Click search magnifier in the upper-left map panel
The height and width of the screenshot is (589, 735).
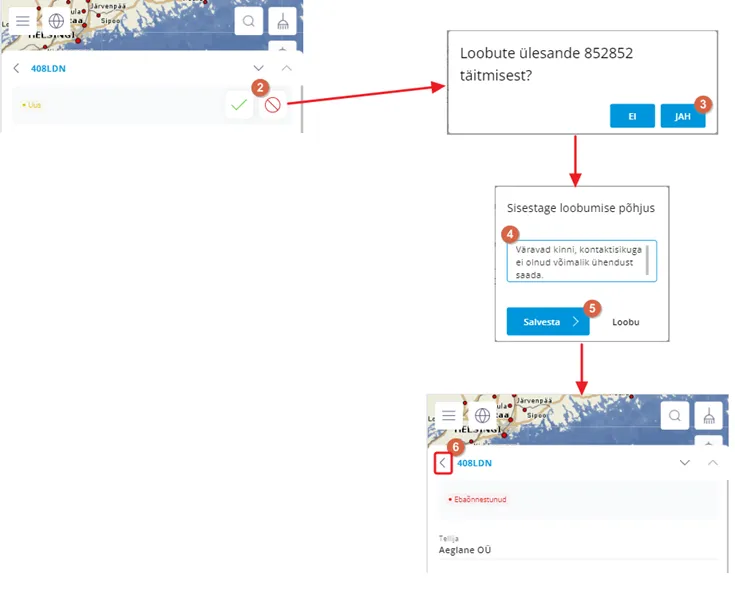[249, 20]
